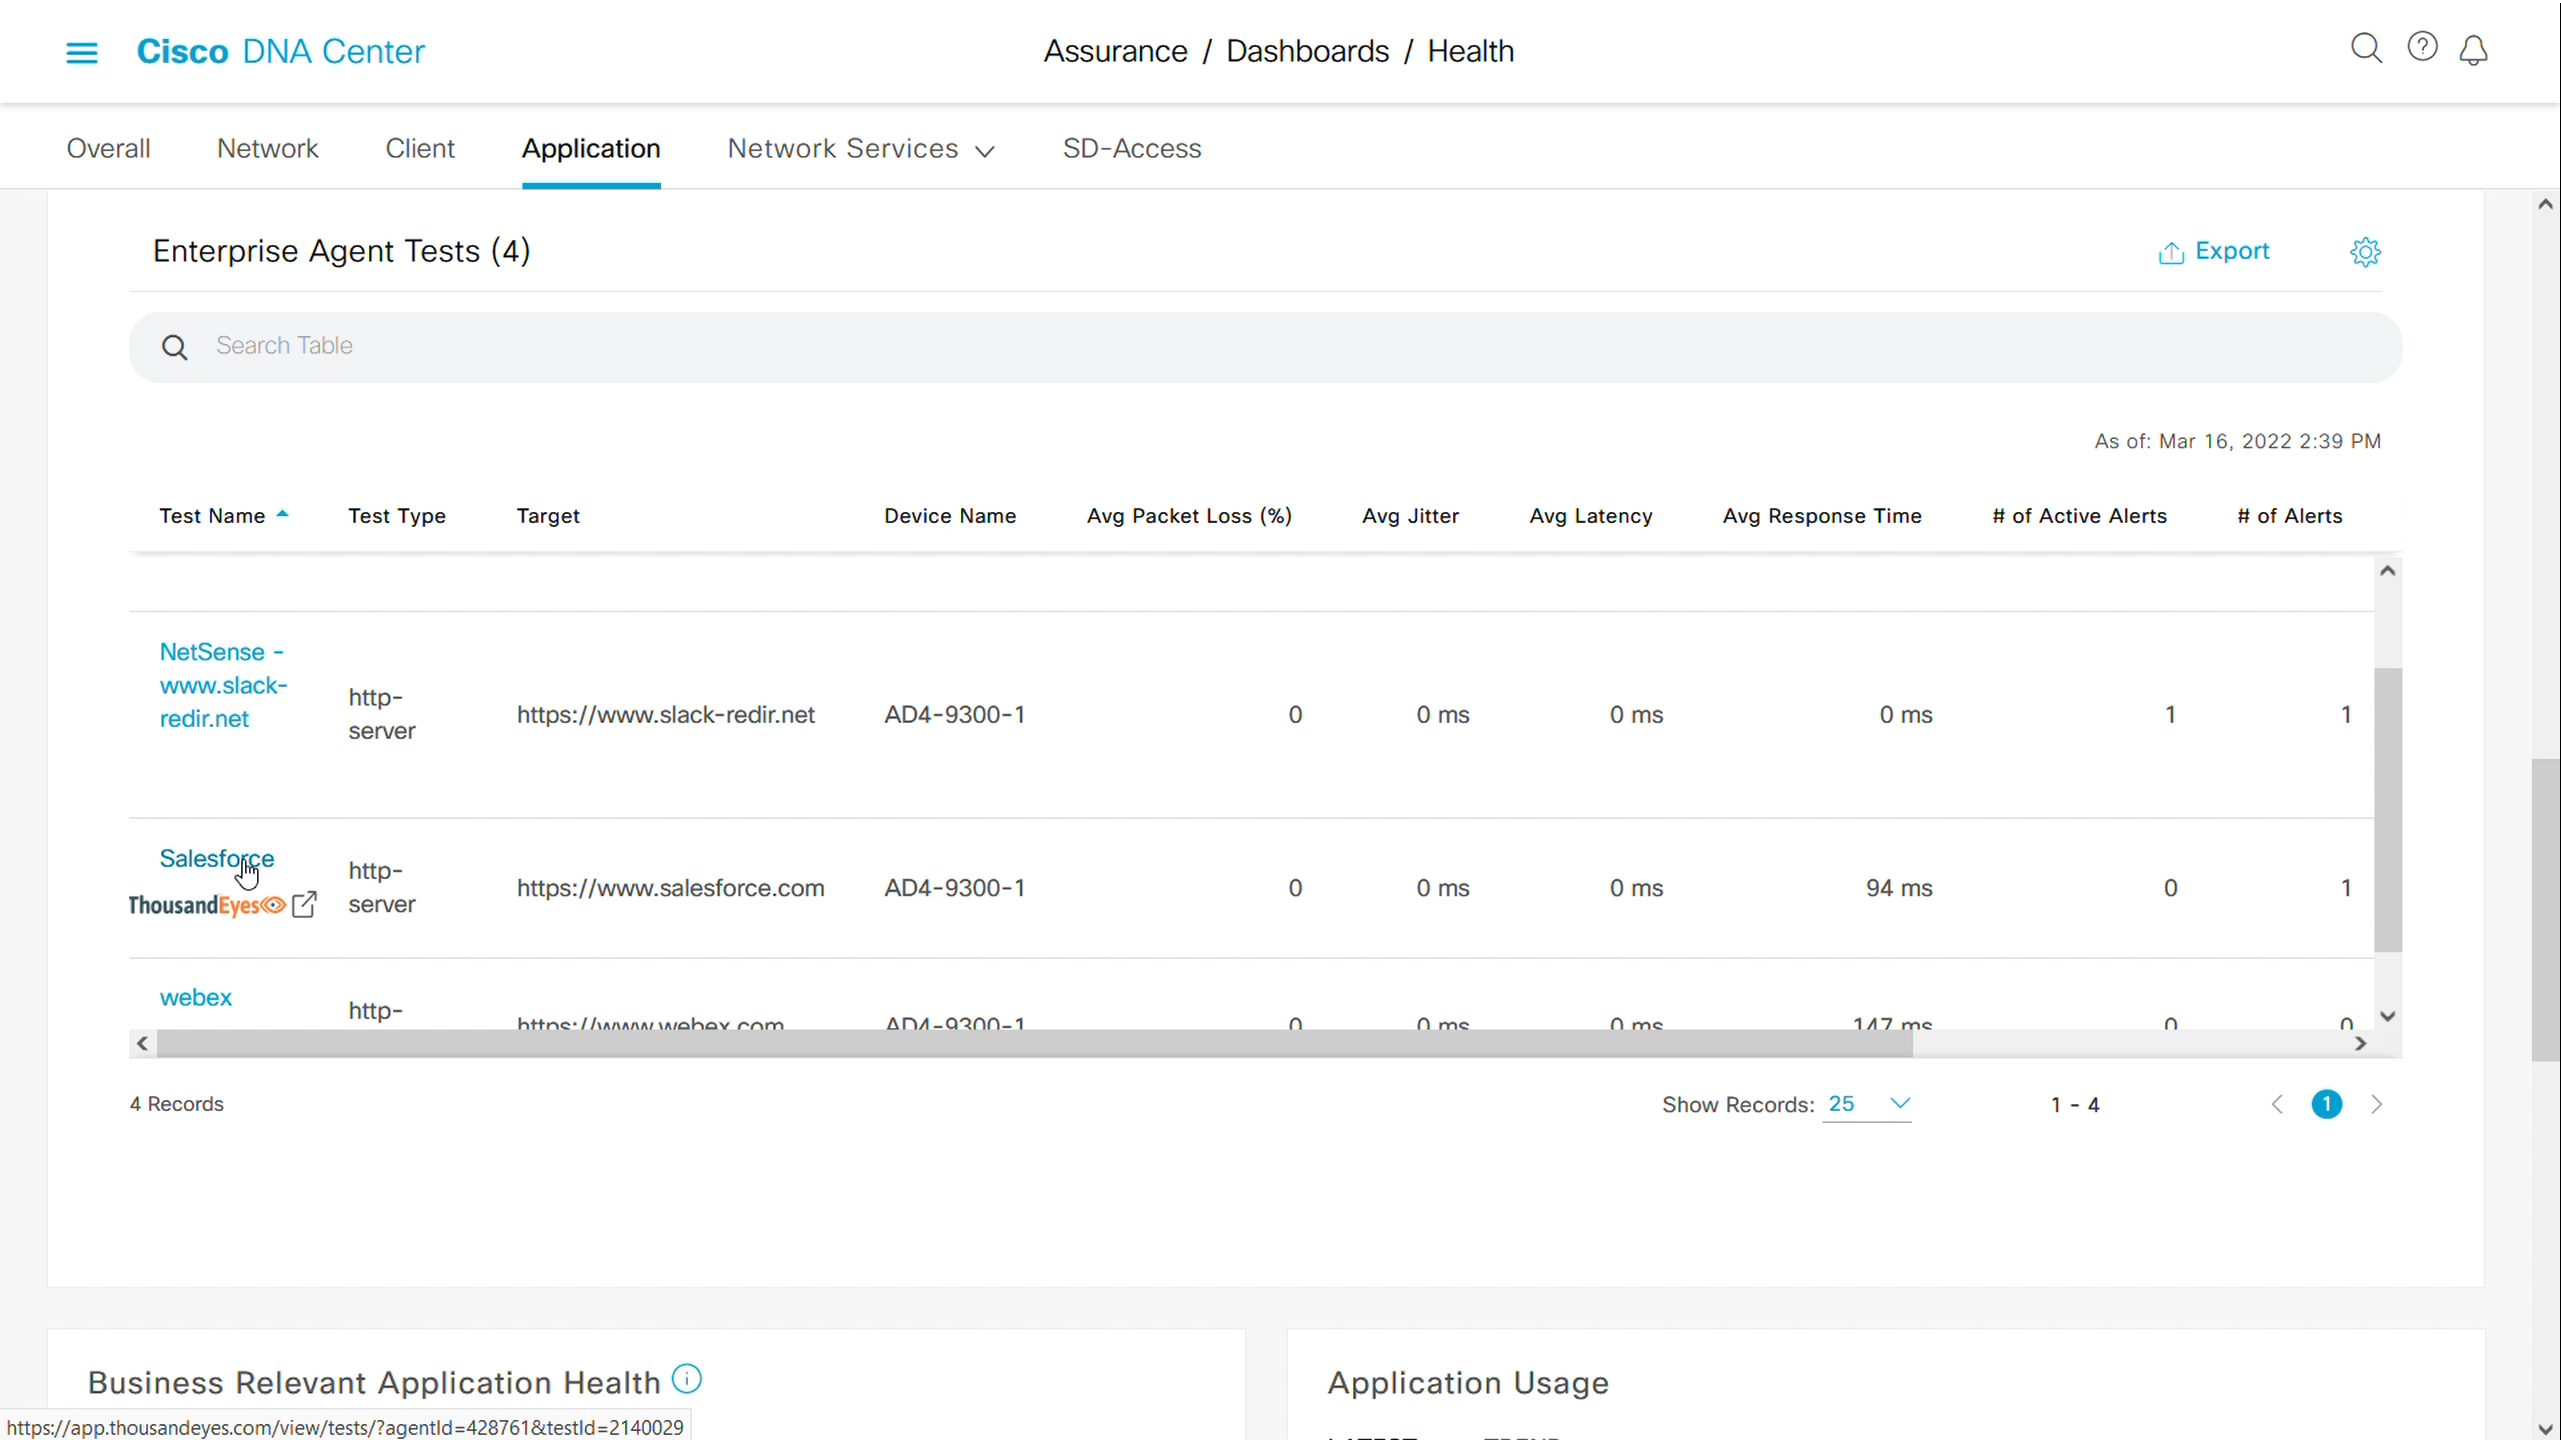The height and width of the screenshot is (1440, 2561).
Task: Go to previous page arrow in pagination
Action: pyautogui.click(x=2277, y=1104)
